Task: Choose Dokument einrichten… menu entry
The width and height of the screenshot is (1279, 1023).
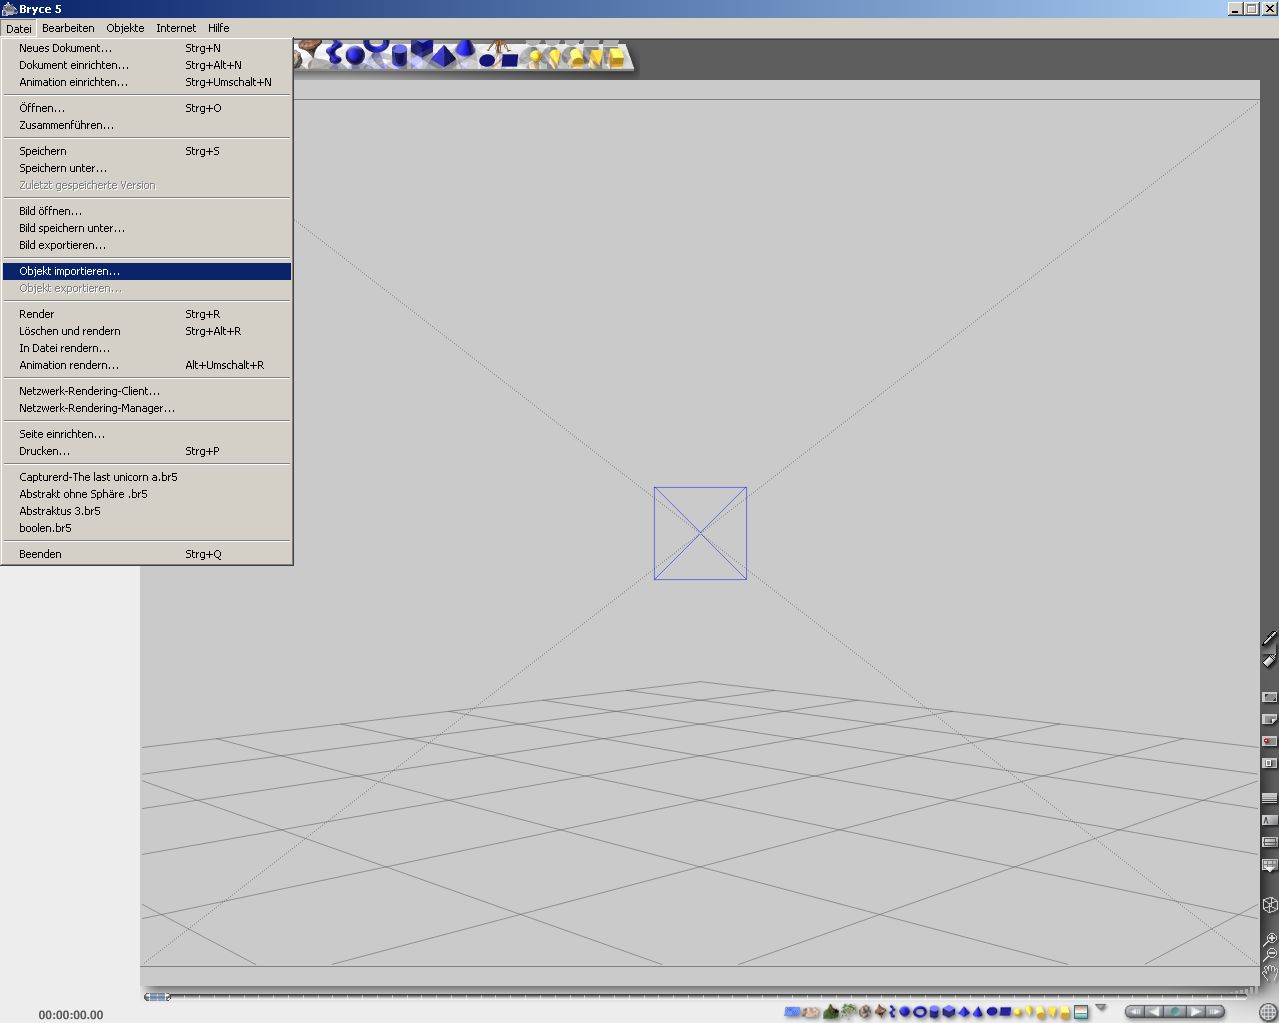Action: click(147, 65)
